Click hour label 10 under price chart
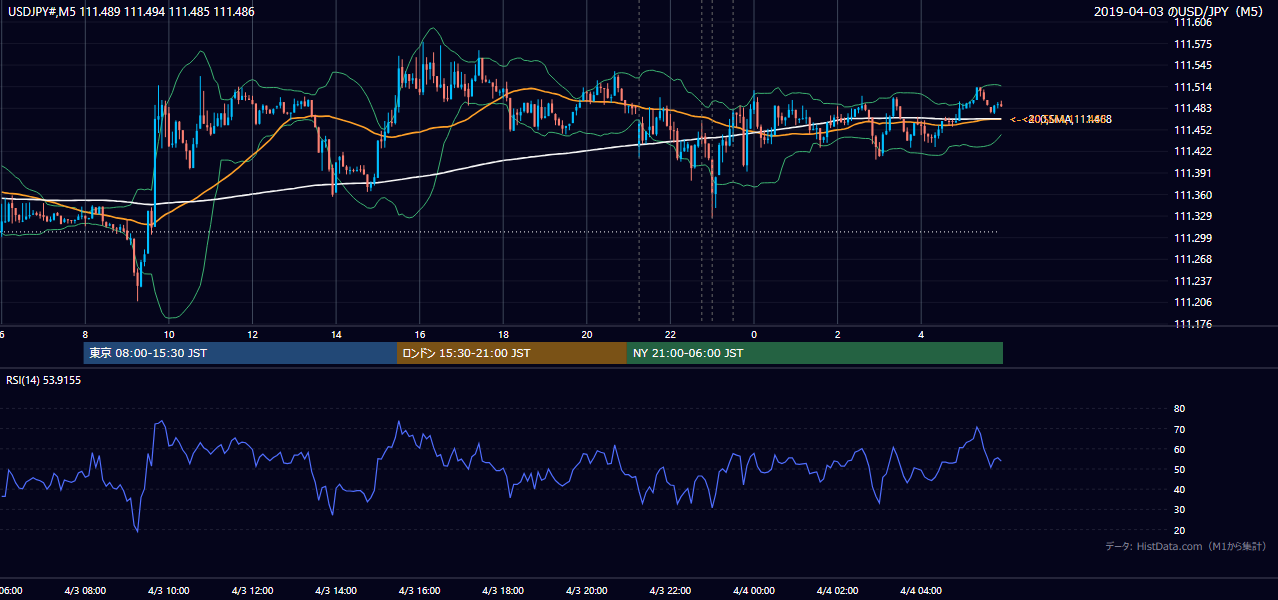The image size is (1278, 600). [x=169, y=334]
